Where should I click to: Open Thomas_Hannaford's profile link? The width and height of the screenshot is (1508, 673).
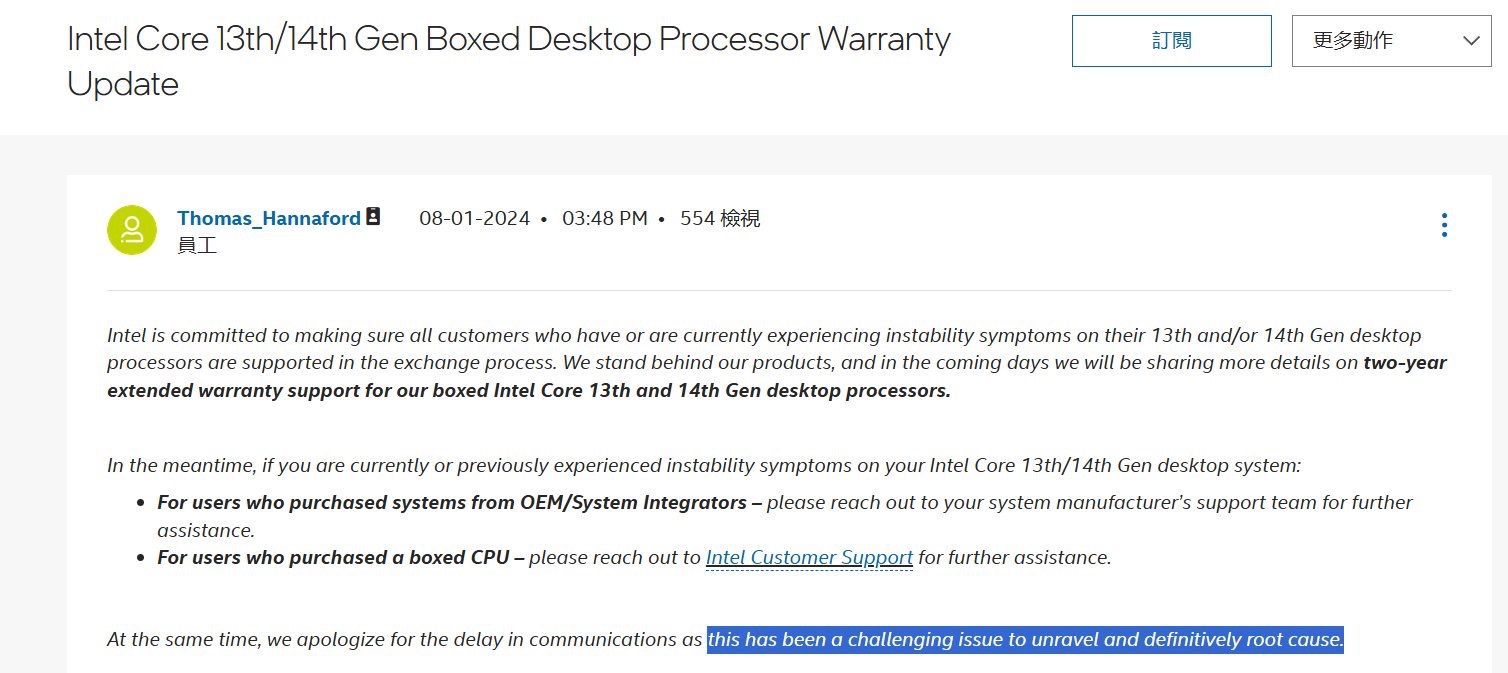(268, 218)
